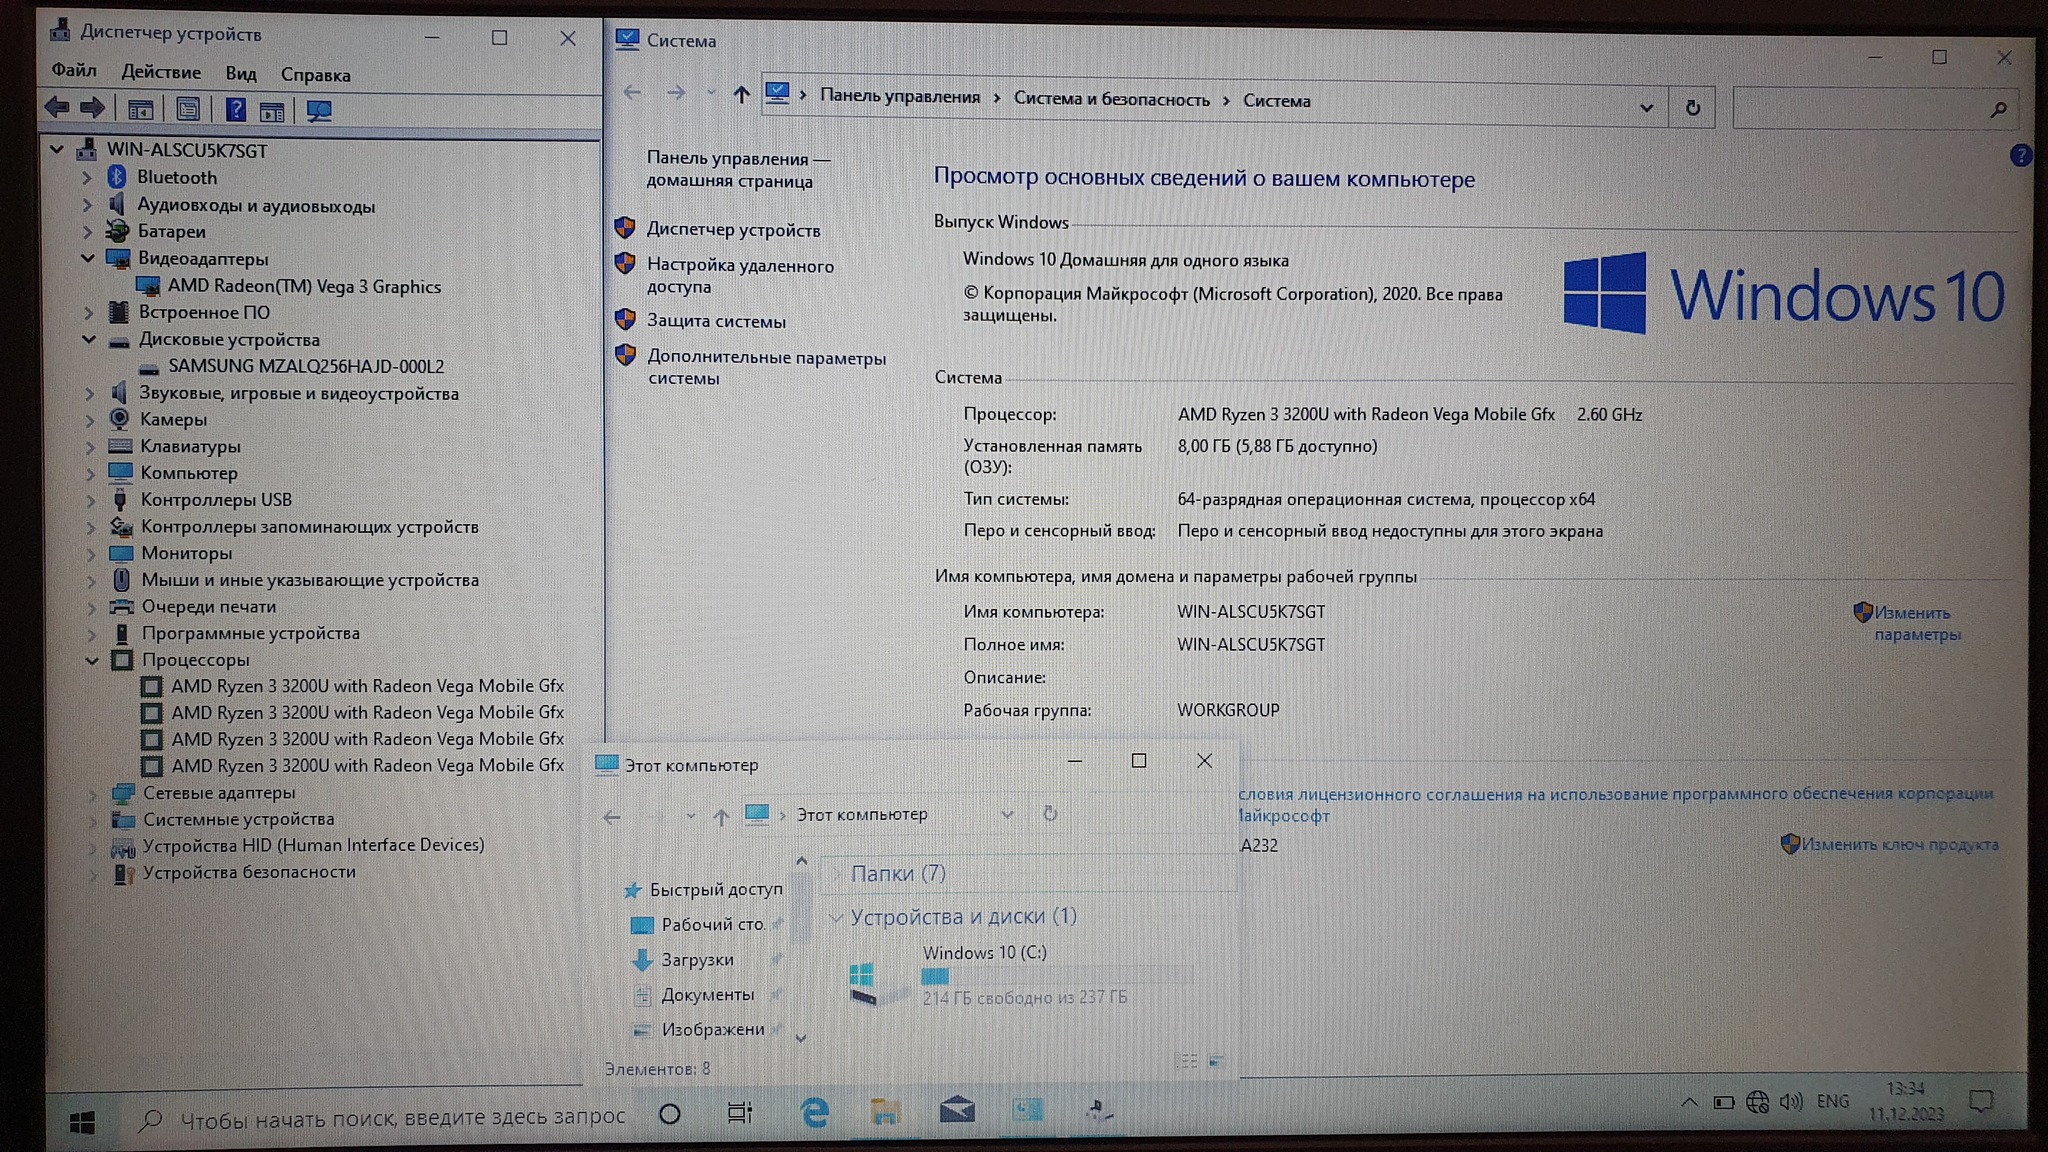Click the back arrow in Device Manager toolbar
The image size is (2048, 1152).
click(x=57, y=108)
